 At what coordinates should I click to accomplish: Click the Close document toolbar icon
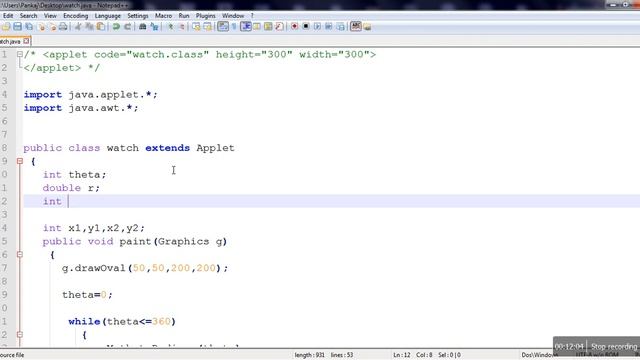click(41, 27)
